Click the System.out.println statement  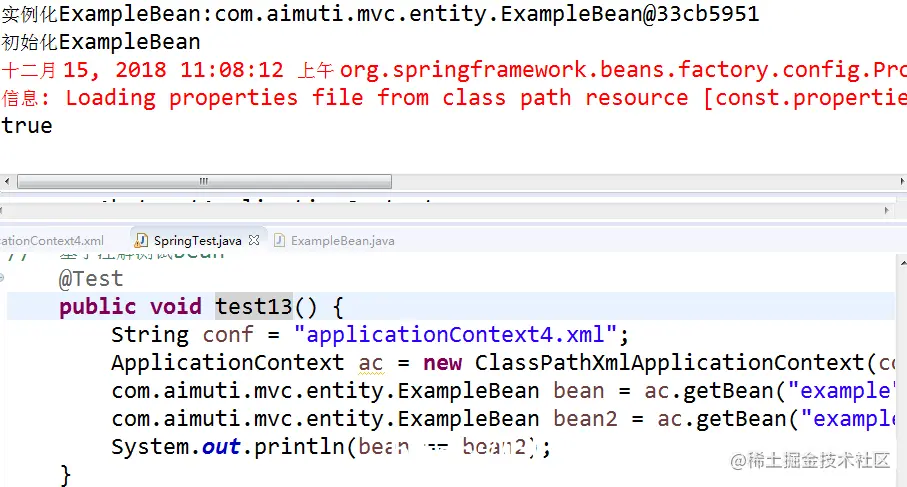tap(331, 447)
